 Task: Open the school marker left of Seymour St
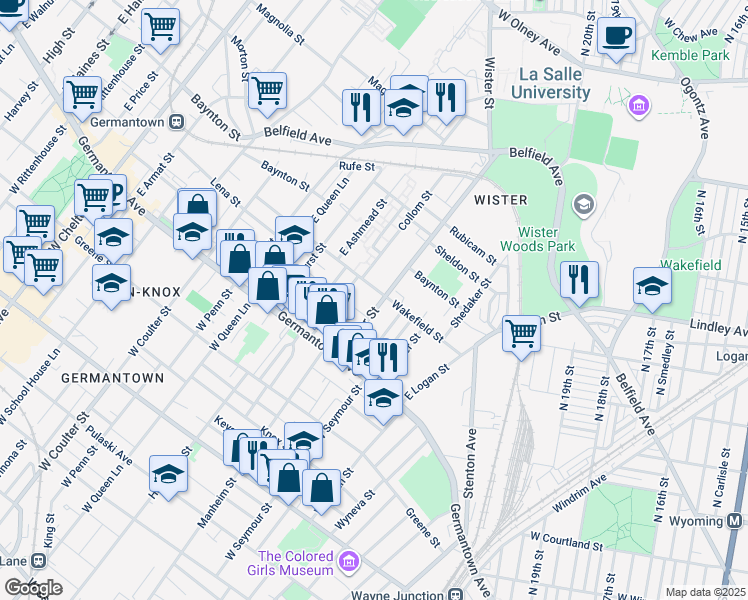(303, 441)
